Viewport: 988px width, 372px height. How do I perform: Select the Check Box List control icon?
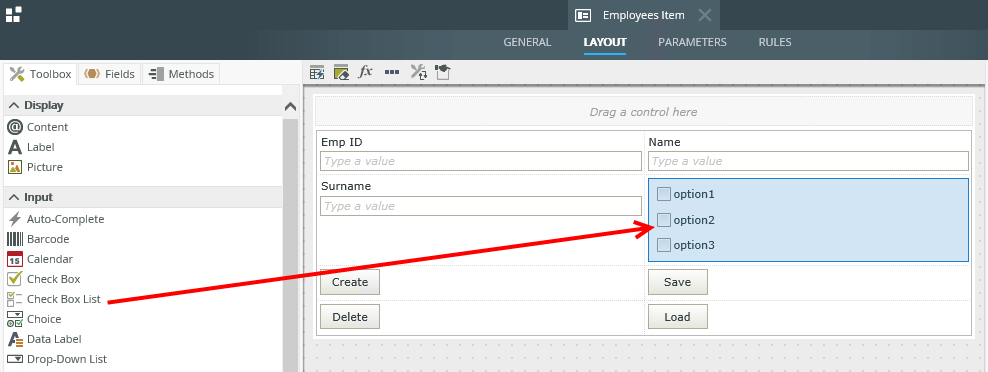click(14, 299)
